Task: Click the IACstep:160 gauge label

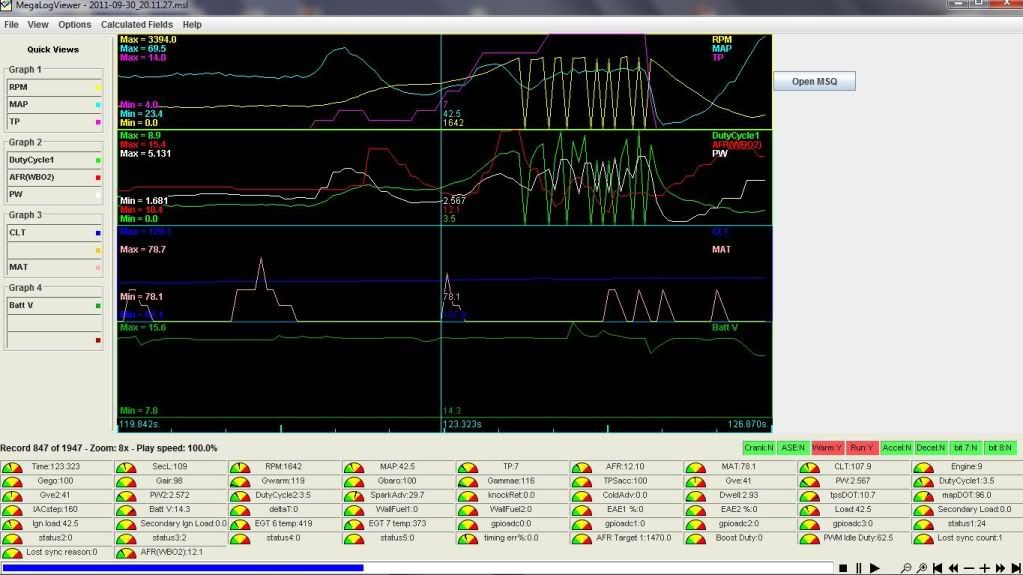Action: (55, 509)
